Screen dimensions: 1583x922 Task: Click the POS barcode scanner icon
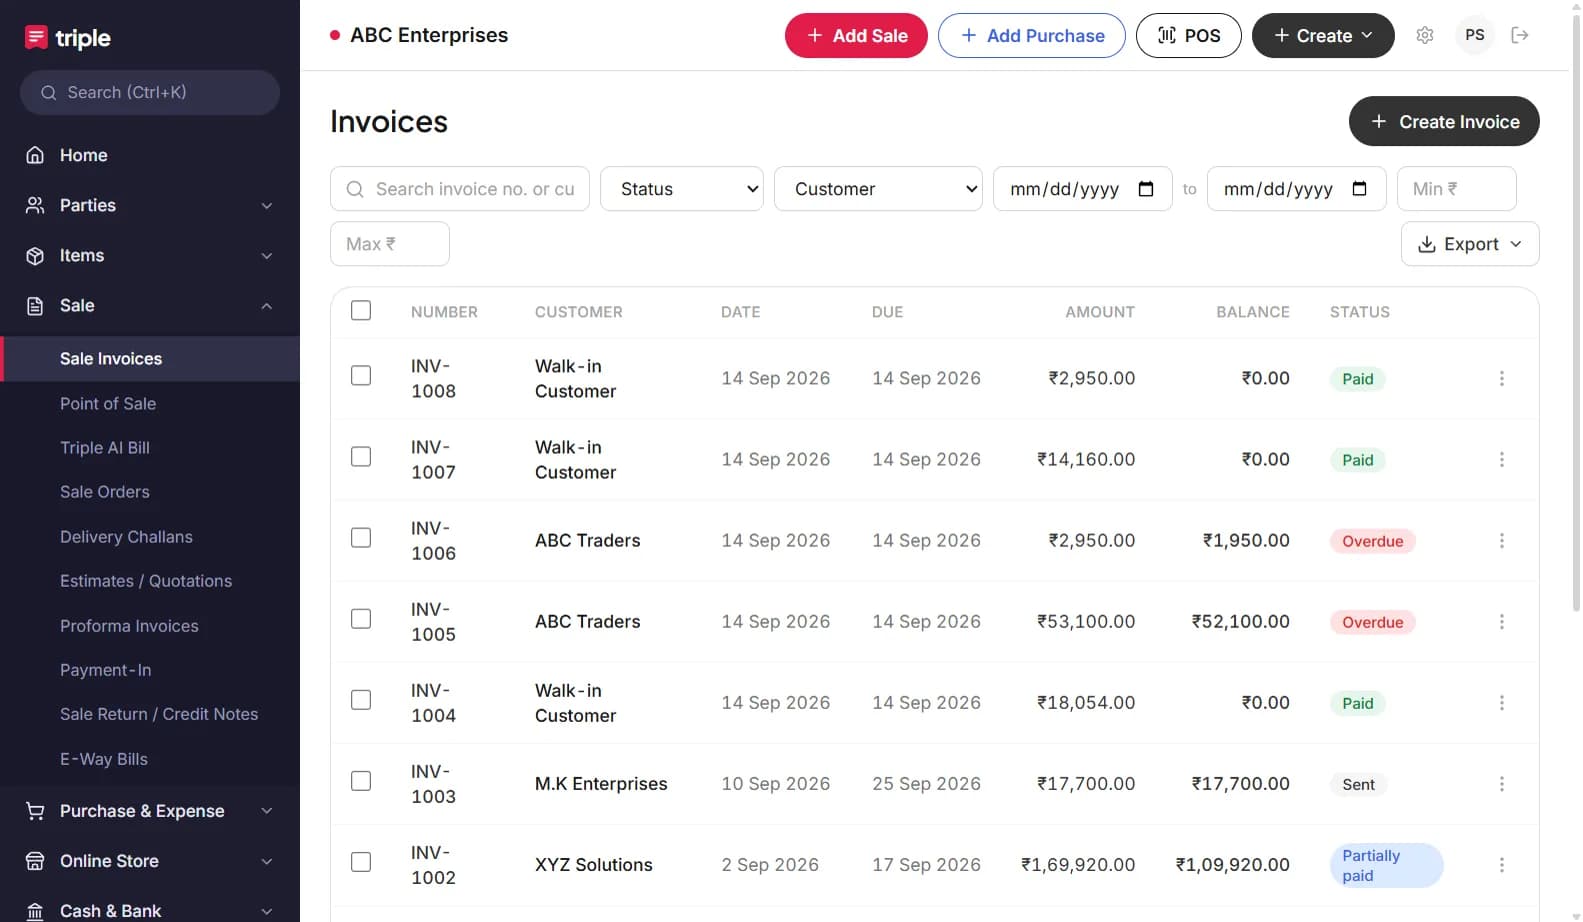1167,35
